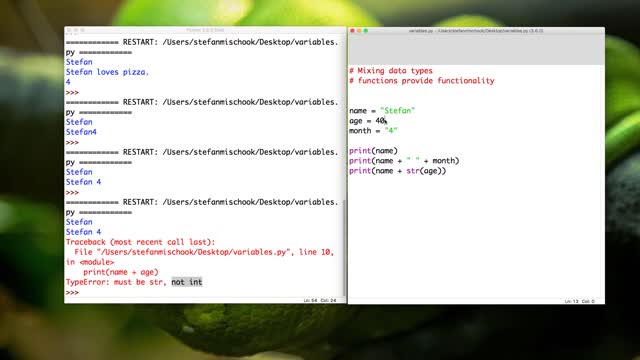The width and height of the screenshot is (640, 360).
Task: Click the "# Mixing data types" comment
Action: tap(391, 71)
